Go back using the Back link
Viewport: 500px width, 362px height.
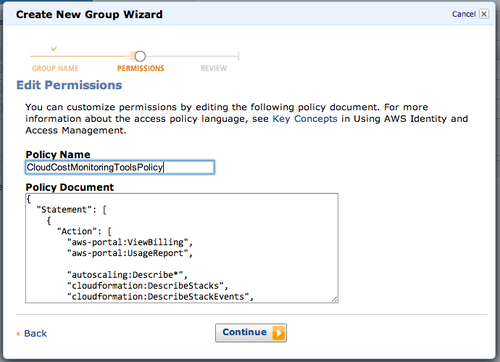pos(35,333)
